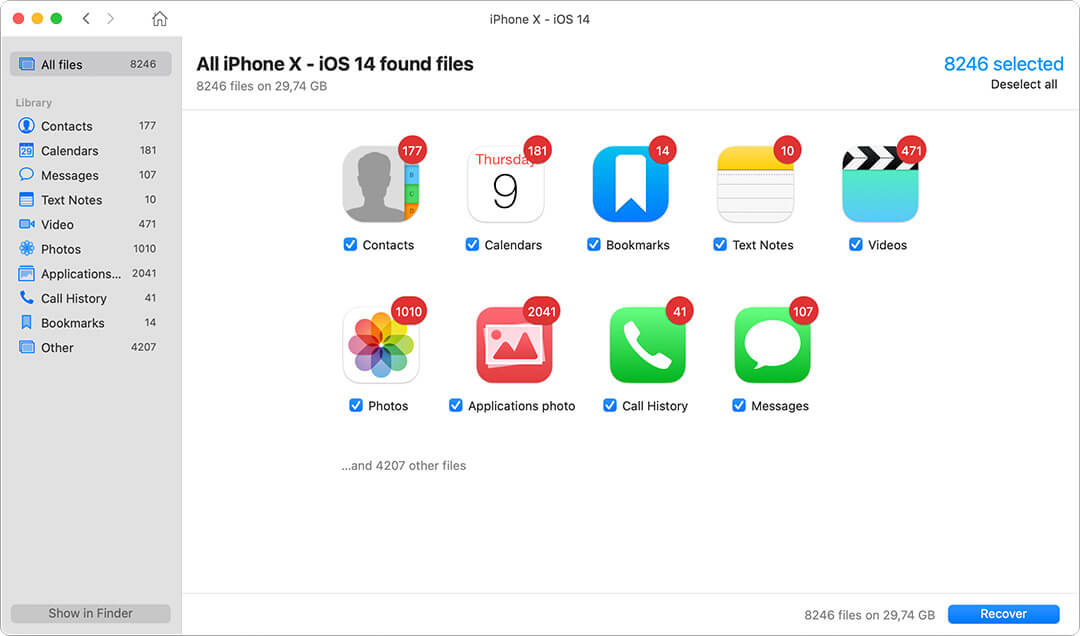Image resolution: width=1080 pixels, height=636 pixels.
Task: Uncheck the Messages checkbox
Action: pyautogui.click(x=738, y=405)
